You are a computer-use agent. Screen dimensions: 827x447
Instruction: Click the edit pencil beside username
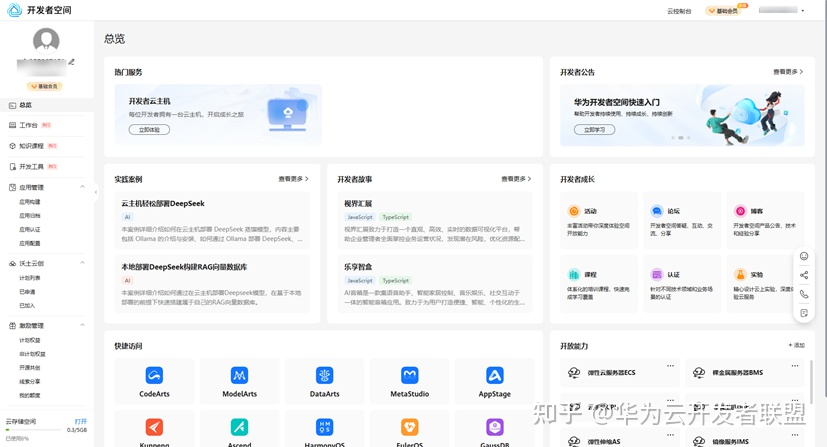tap(72, 62)
